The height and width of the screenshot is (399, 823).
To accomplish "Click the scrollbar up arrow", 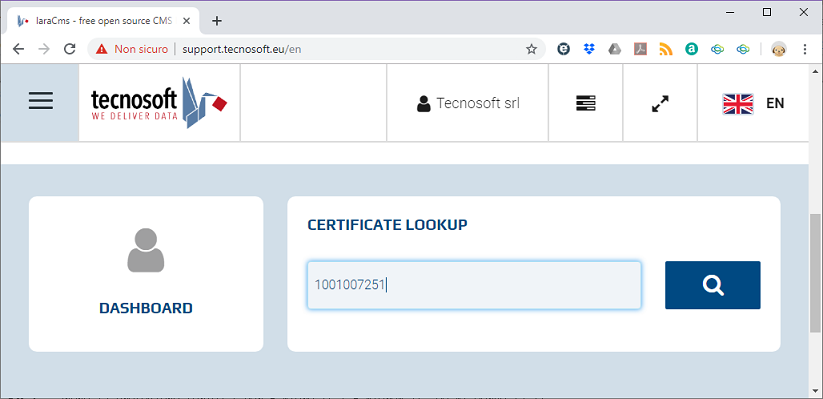I will (815, 70).
